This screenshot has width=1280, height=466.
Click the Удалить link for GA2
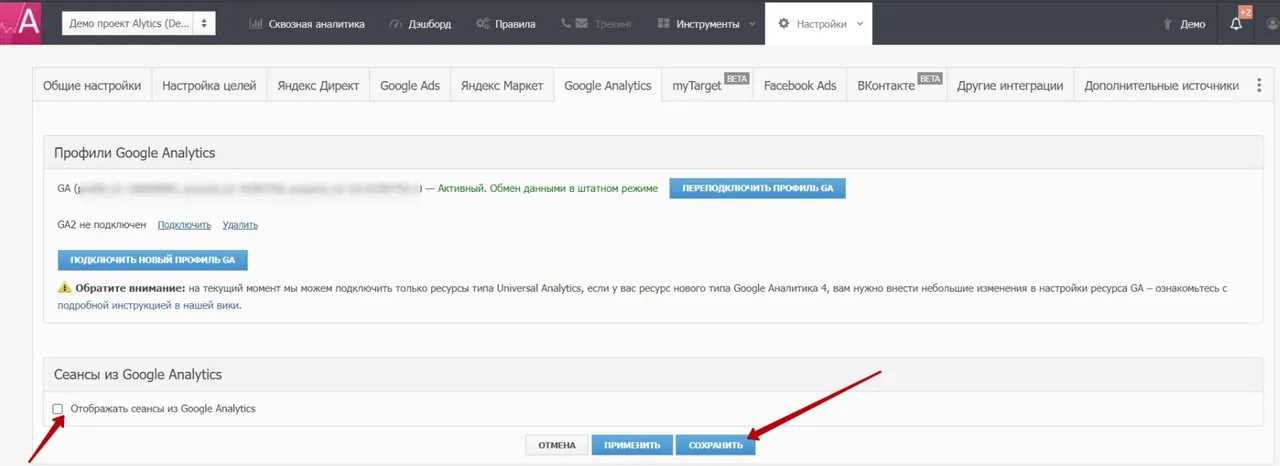(x=240, y=225)
